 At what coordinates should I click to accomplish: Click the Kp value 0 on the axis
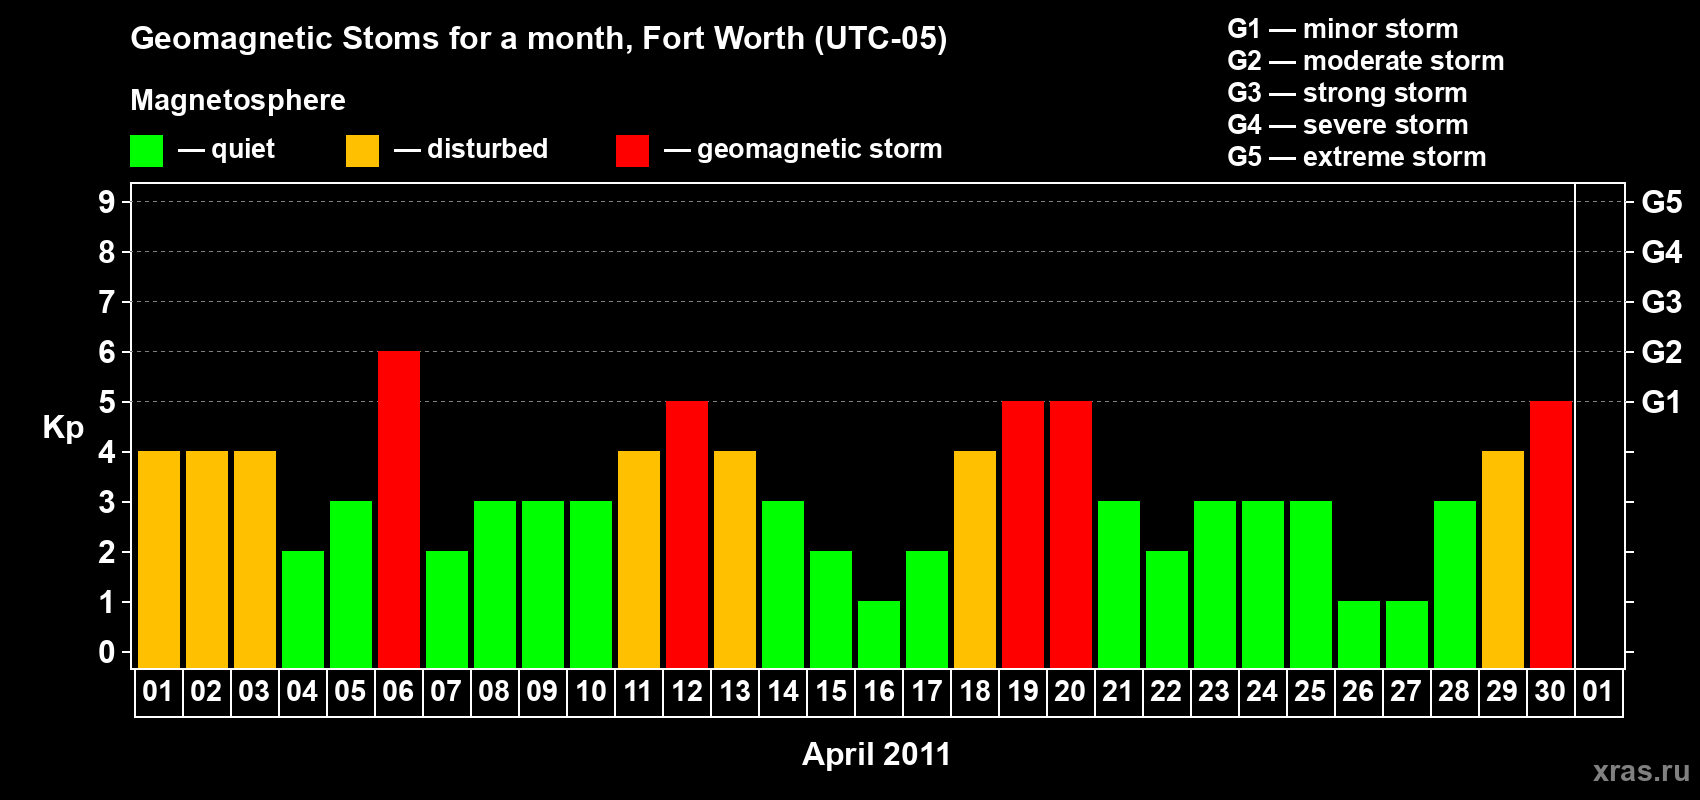coord(107,652)
